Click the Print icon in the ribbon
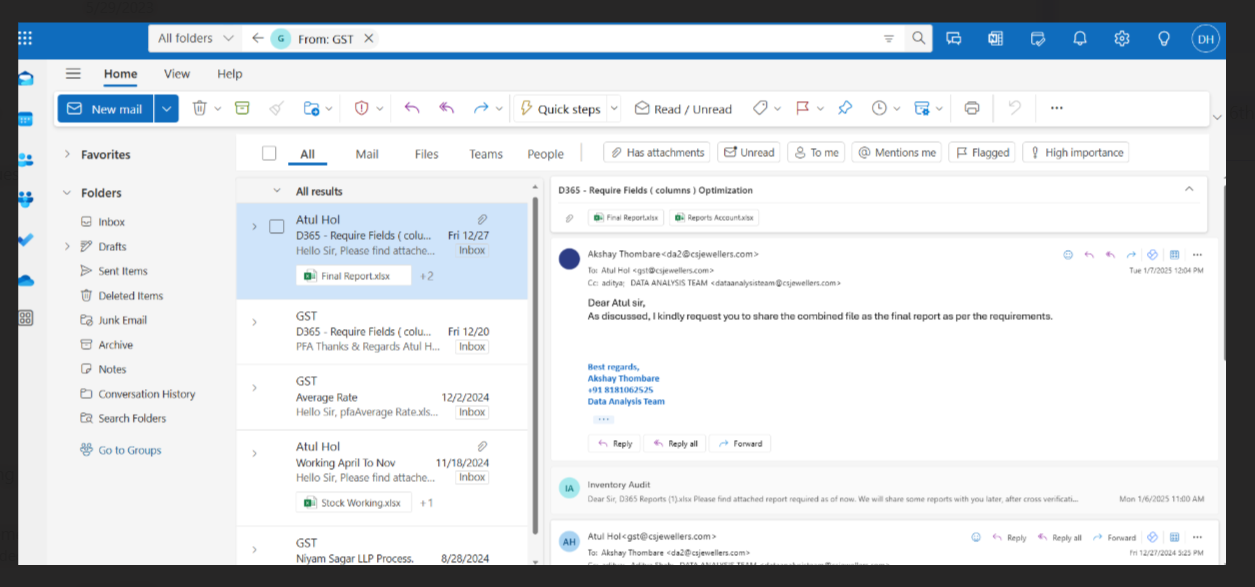1255x587 pixels. (x=971, y=108)
